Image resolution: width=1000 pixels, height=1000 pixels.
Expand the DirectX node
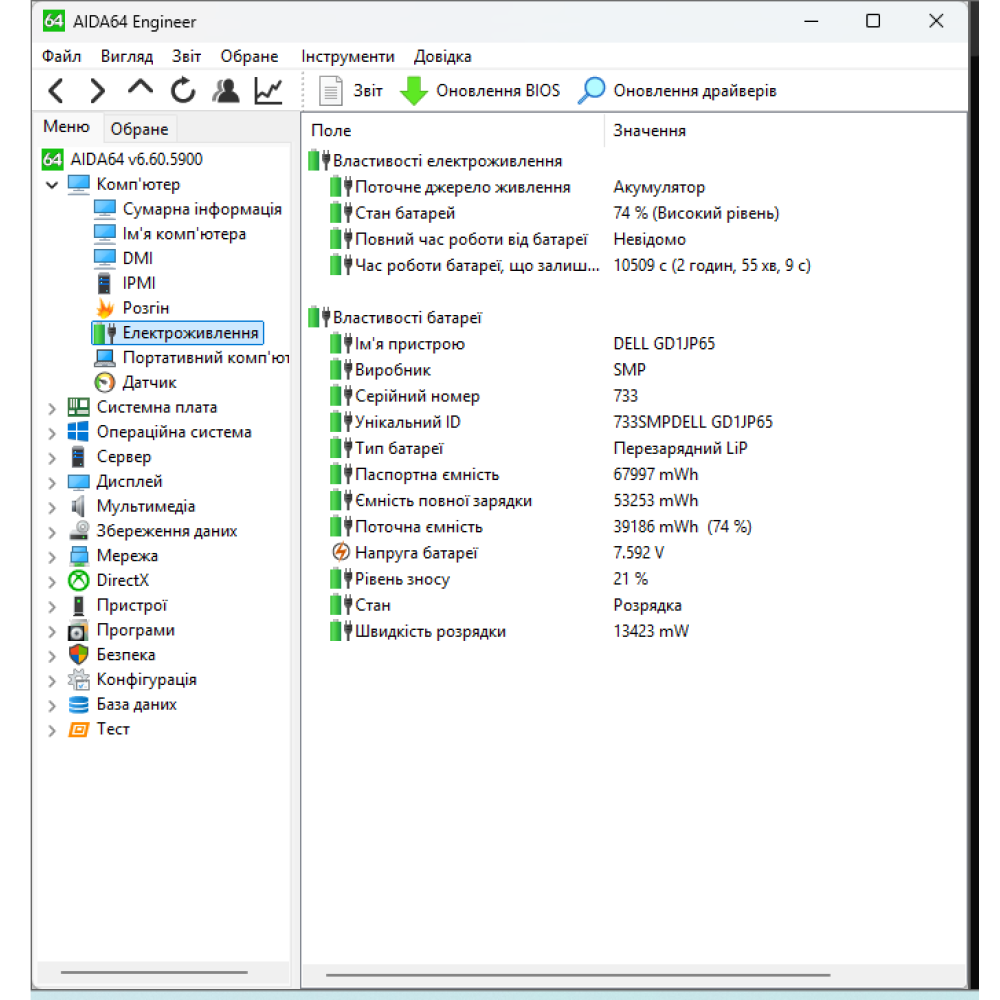52,582
